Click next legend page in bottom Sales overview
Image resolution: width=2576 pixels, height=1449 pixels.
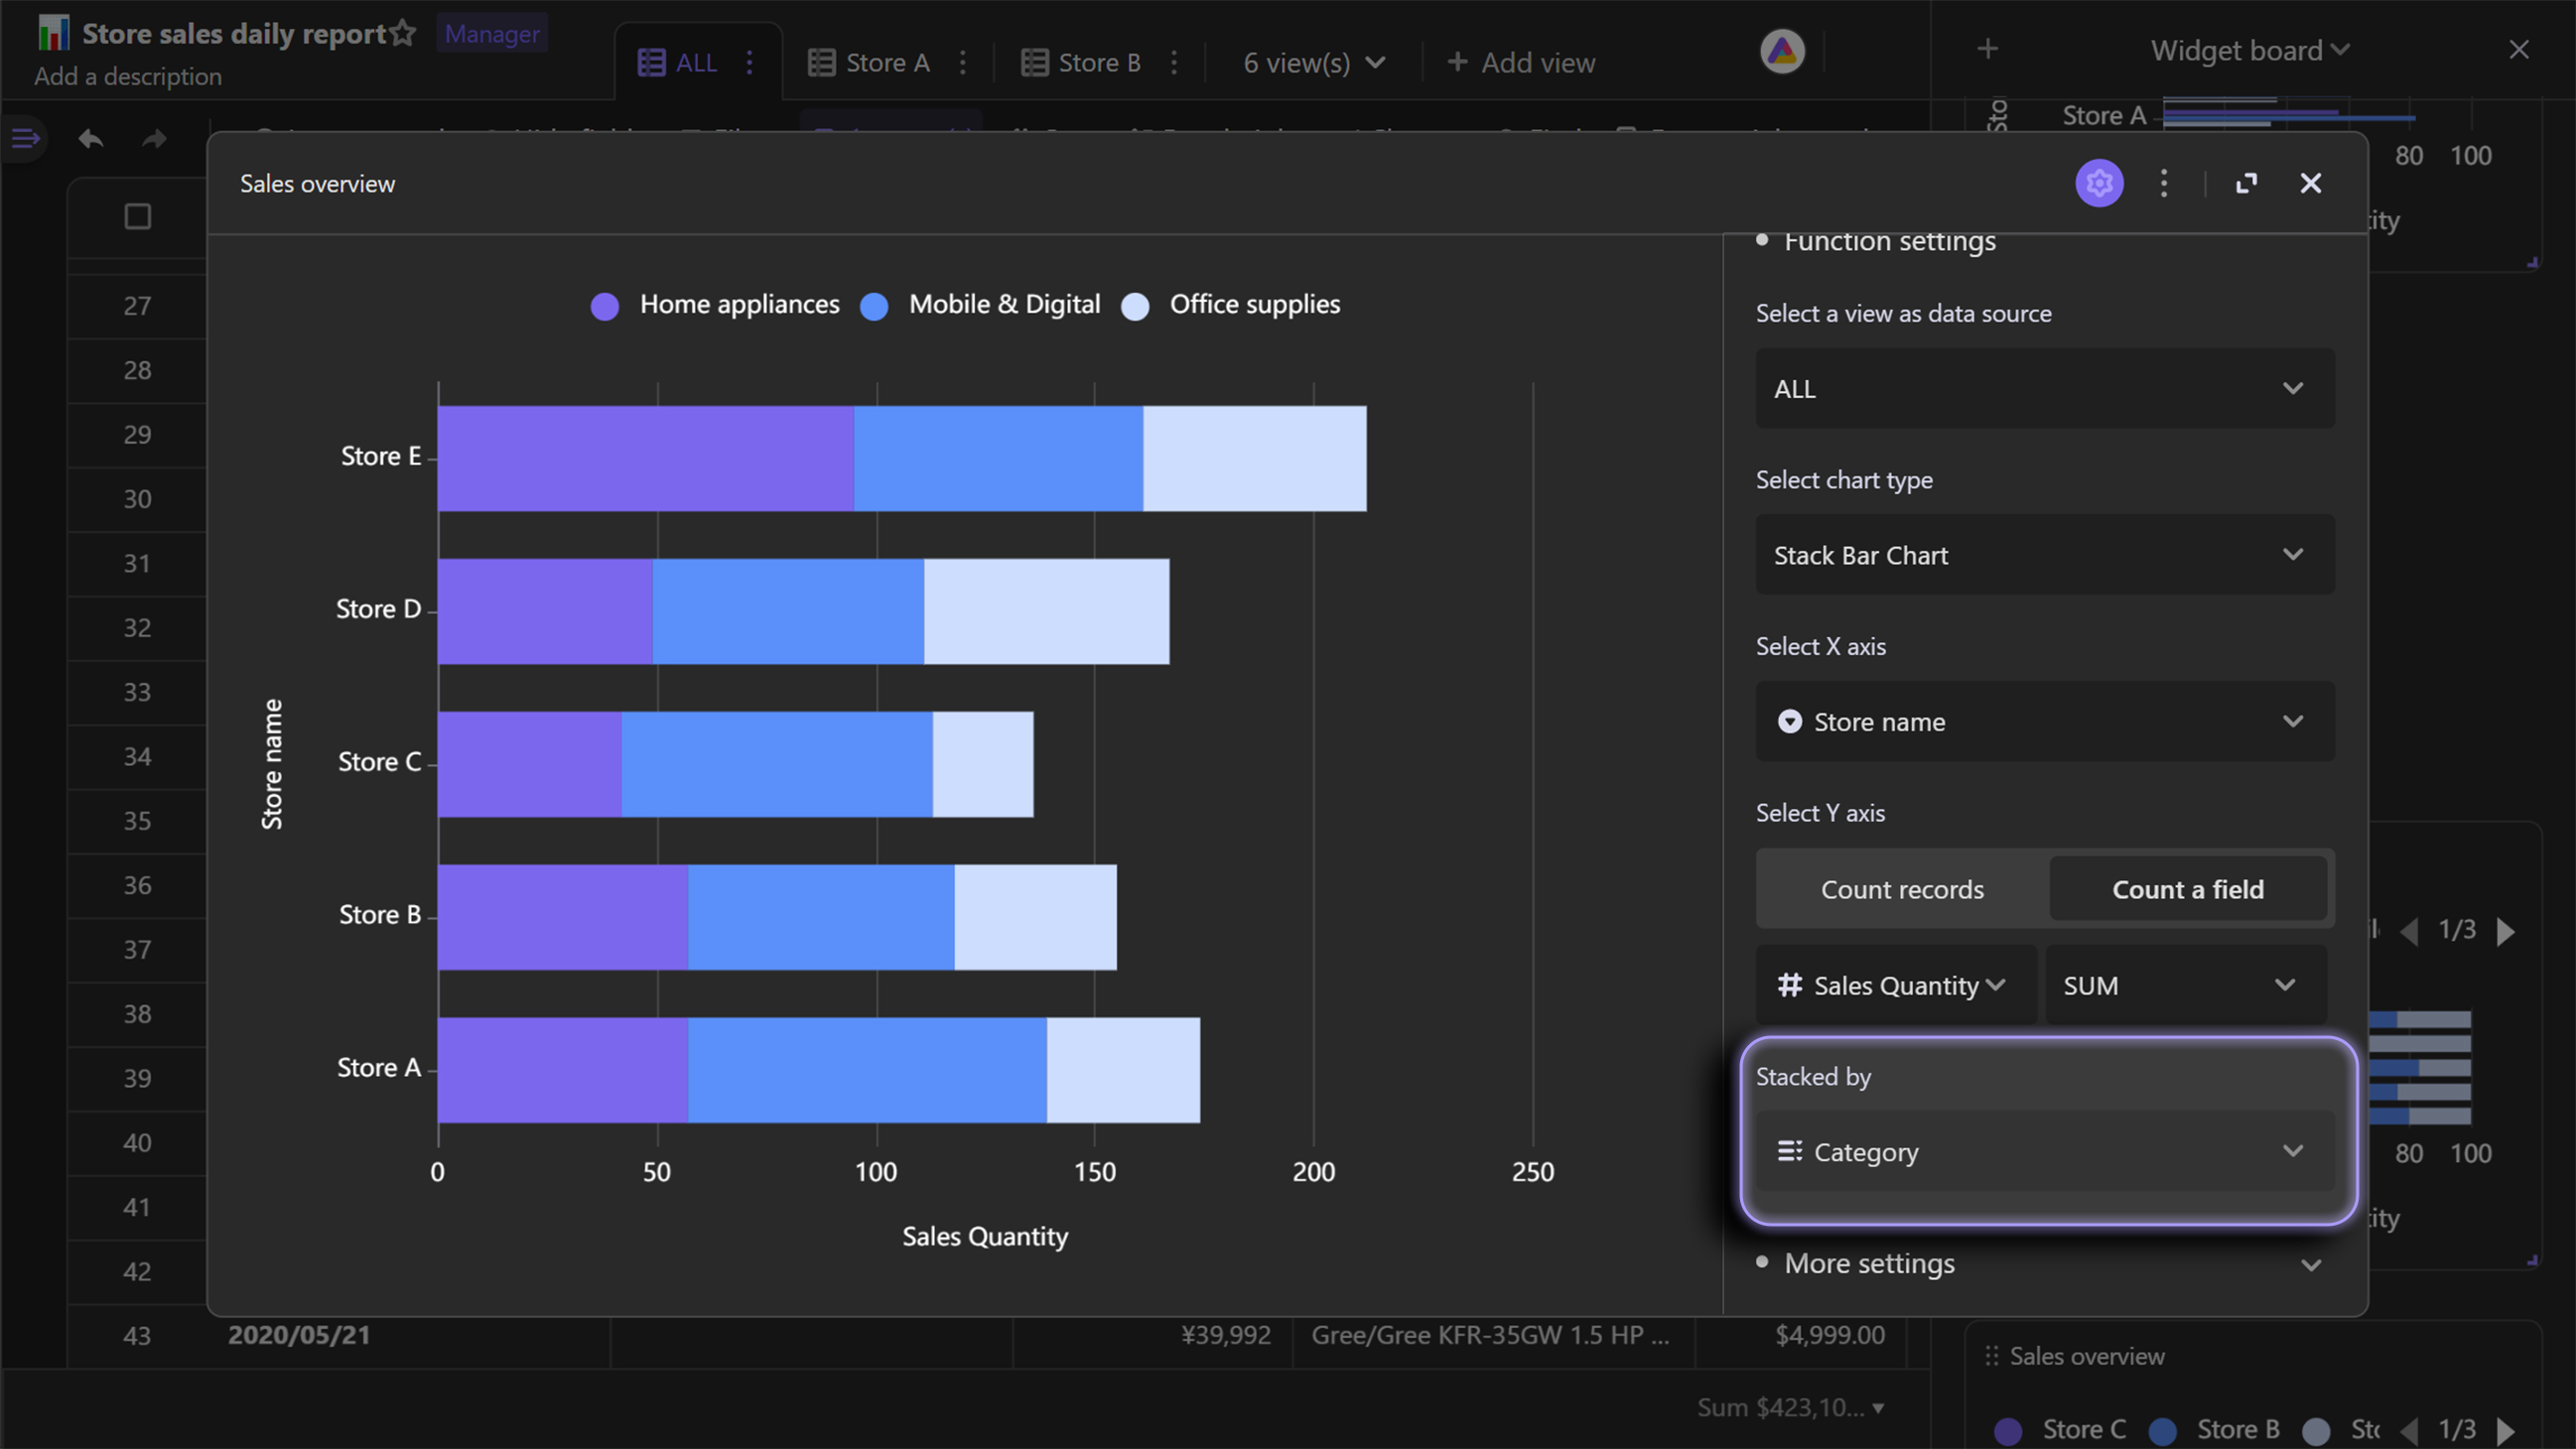pyautogui.click(x=2505, y=1430)
